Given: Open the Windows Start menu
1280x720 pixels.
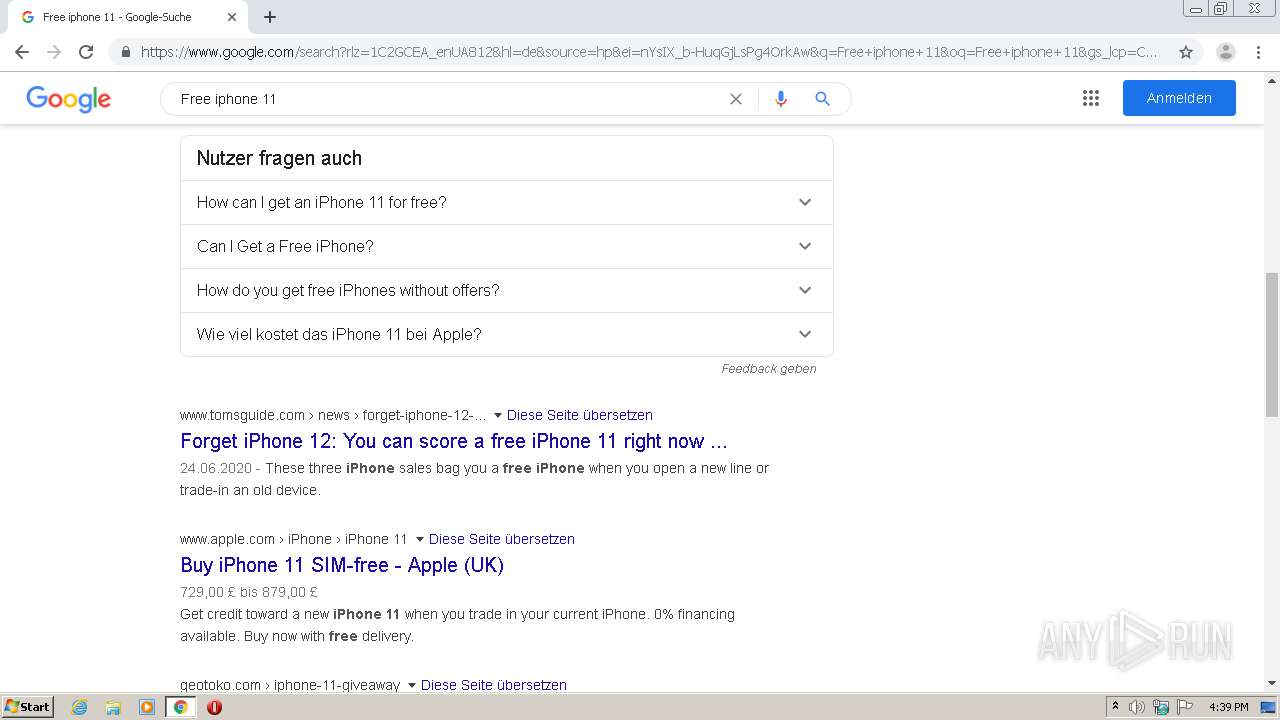Looking at the screenshot, I should coord(28,707).
